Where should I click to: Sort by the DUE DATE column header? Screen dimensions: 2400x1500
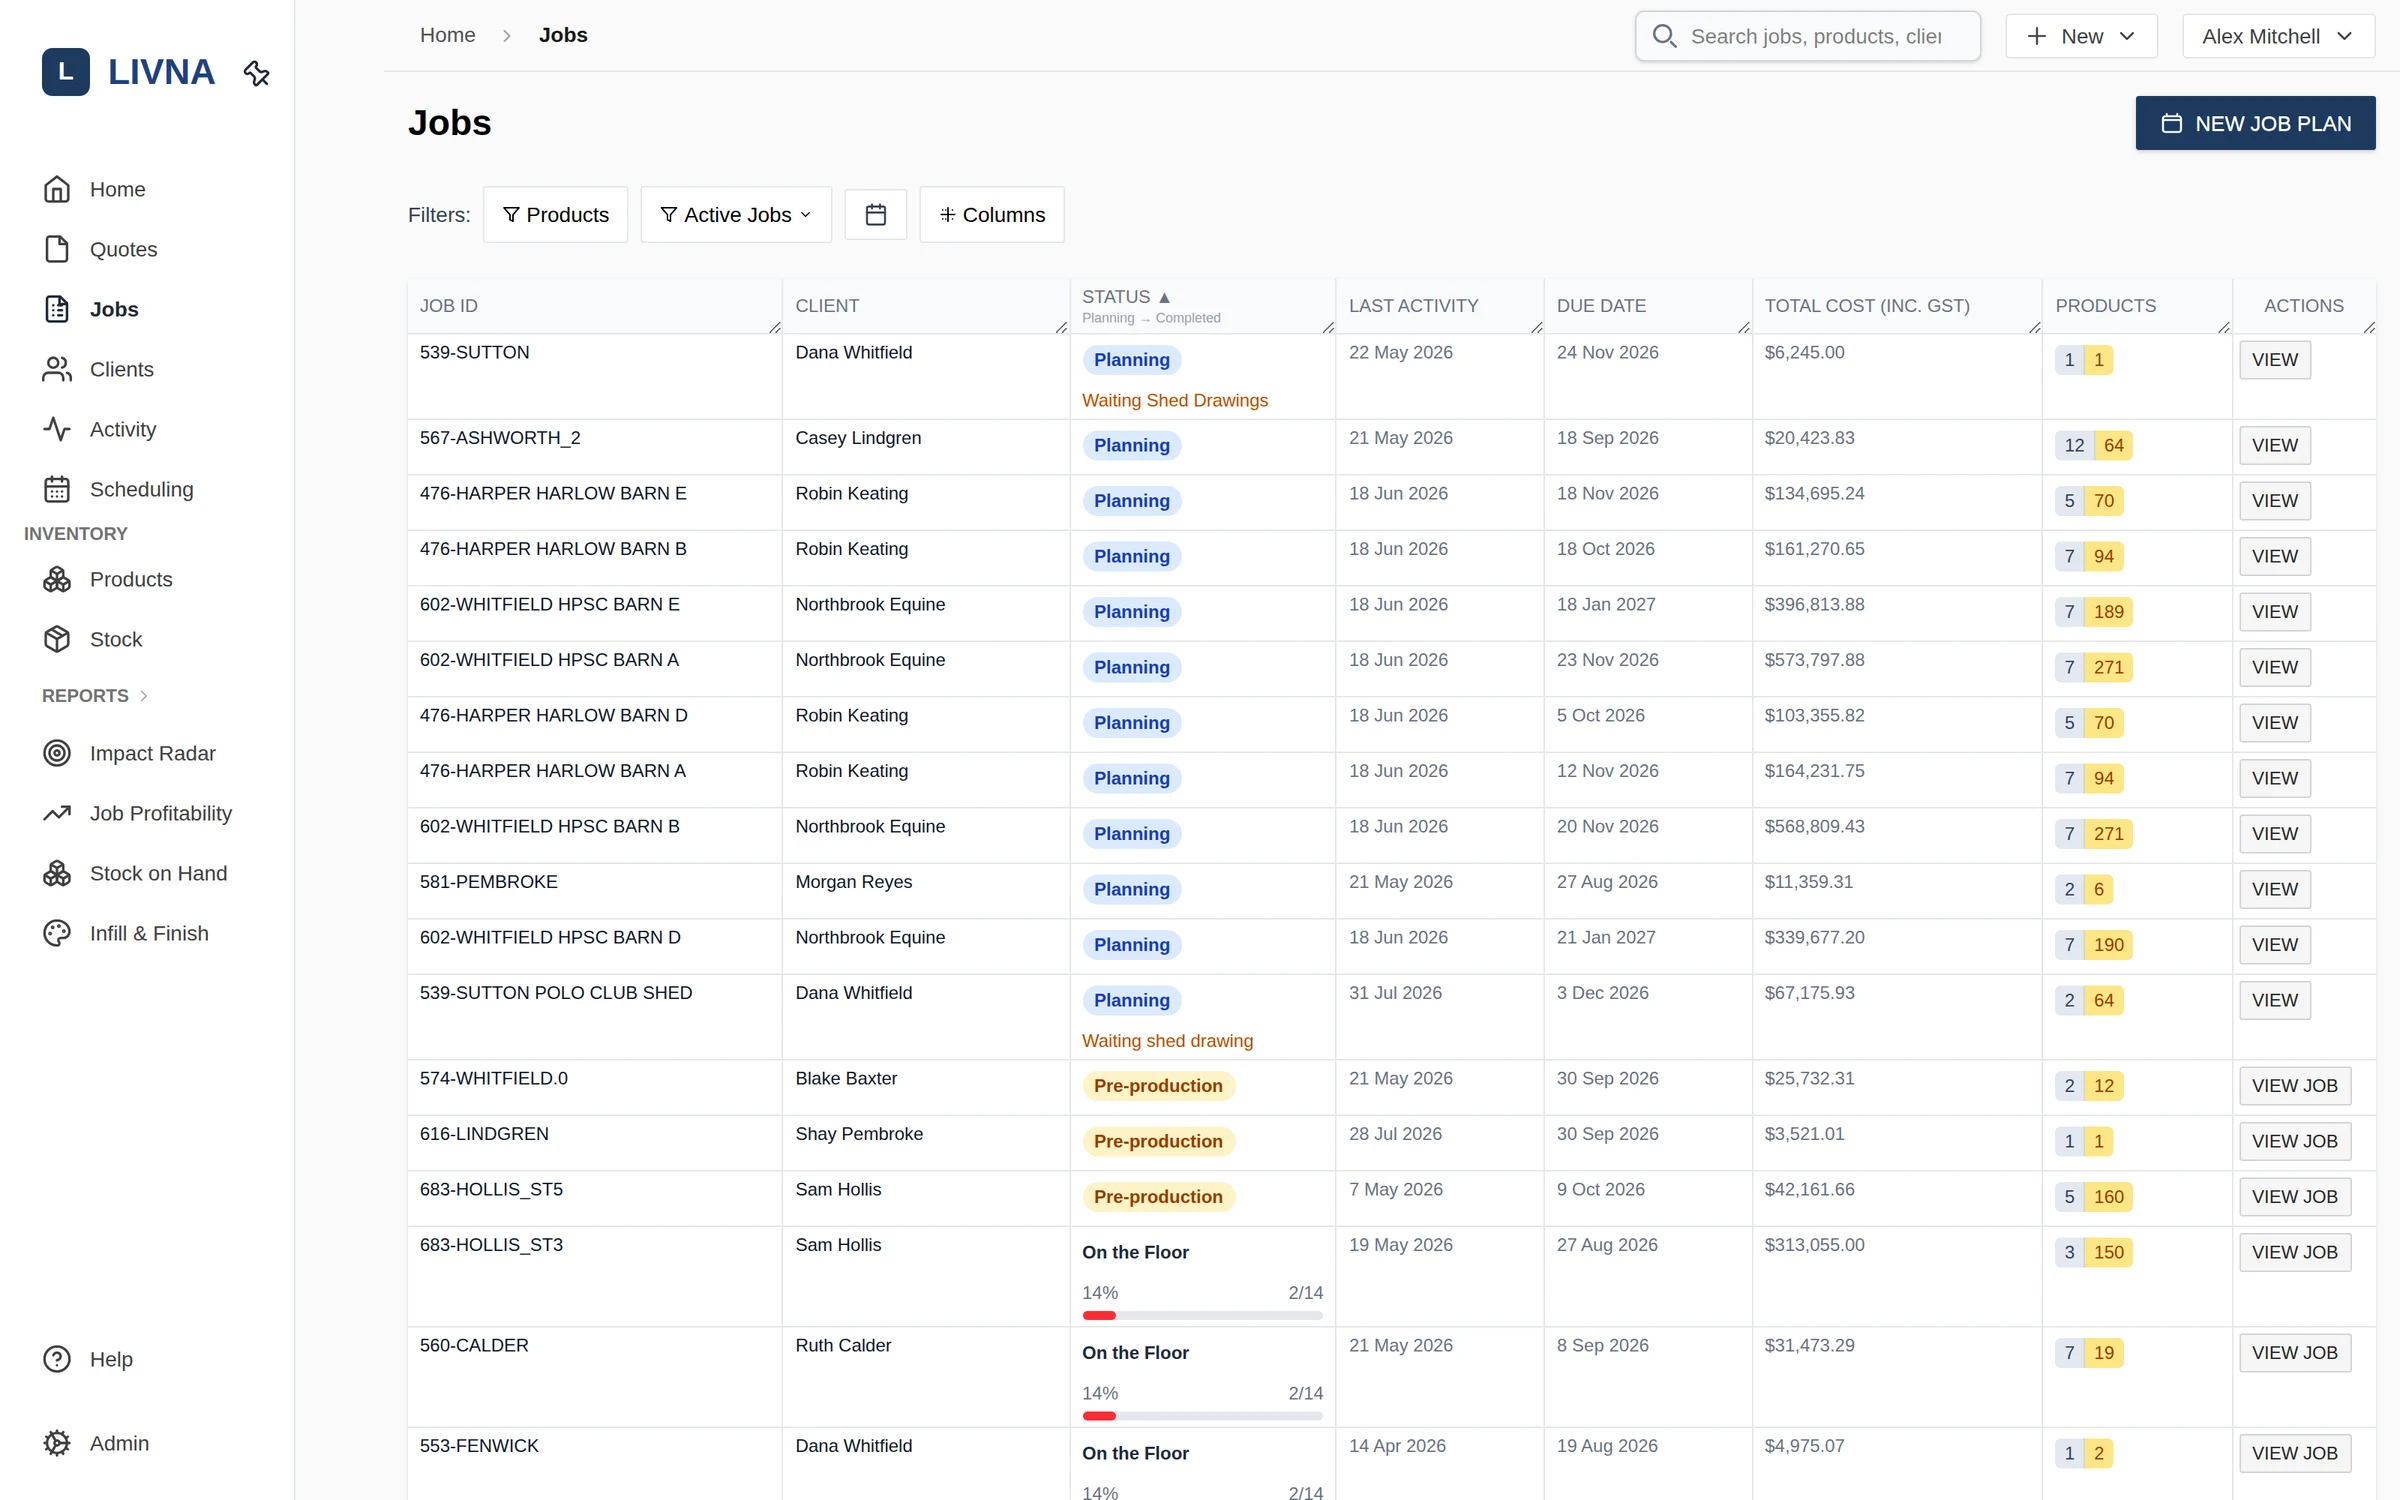tap(1648, 305)
